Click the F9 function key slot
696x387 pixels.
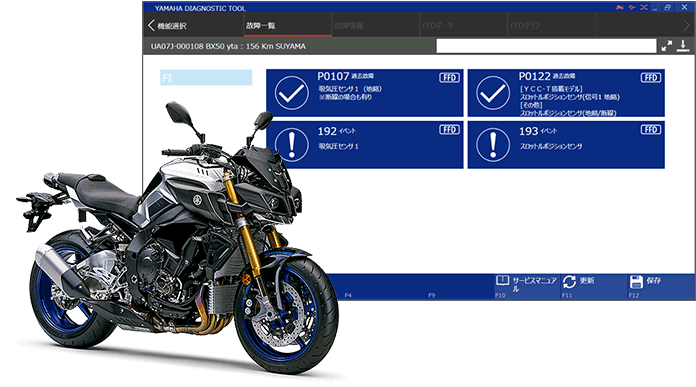coord(431,295)
